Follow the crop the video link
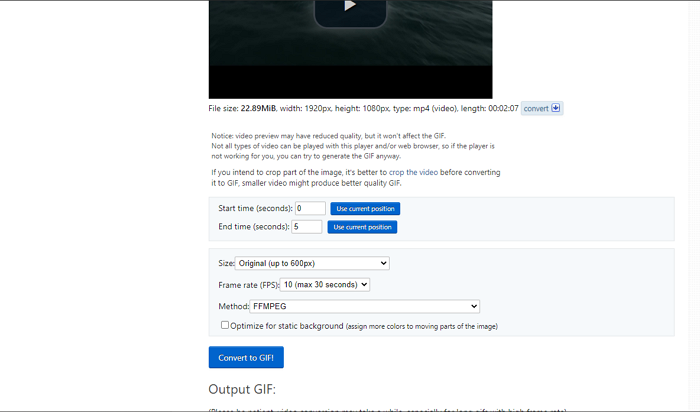The width and height of the screenshot is (700, 412). [413, 172]
